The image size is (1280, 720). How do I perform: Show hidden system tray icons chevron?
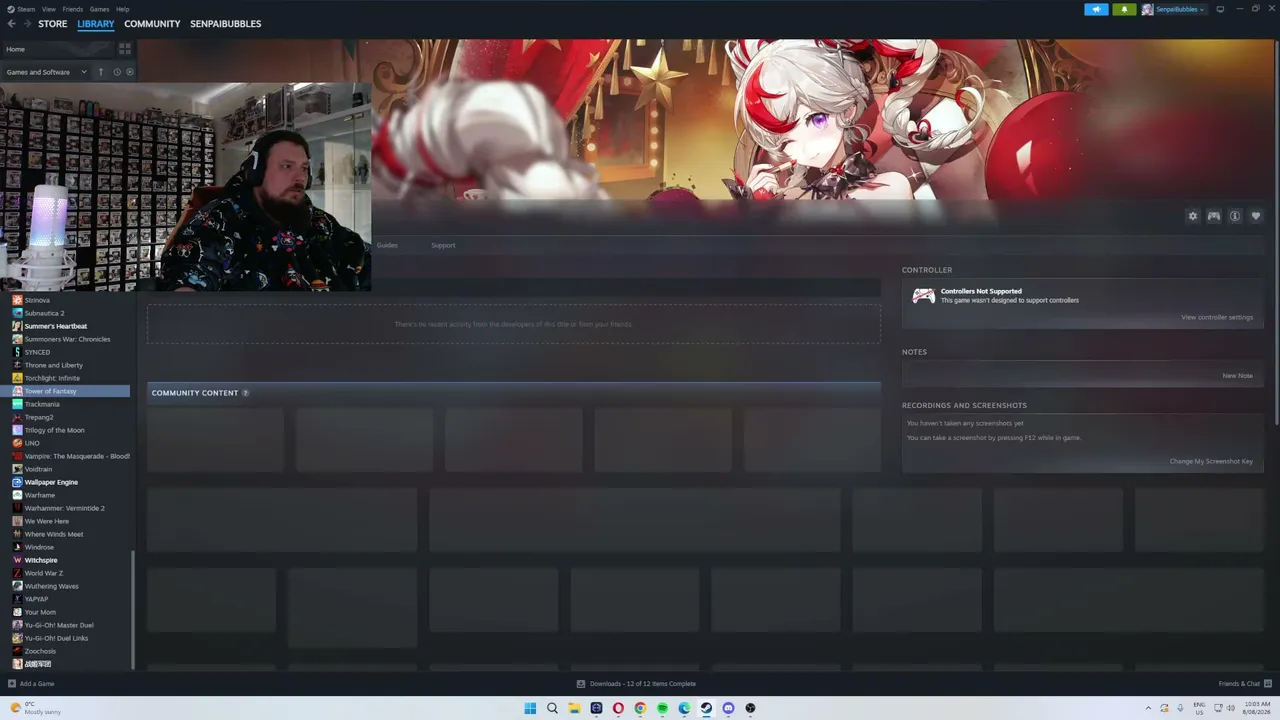1146,708
